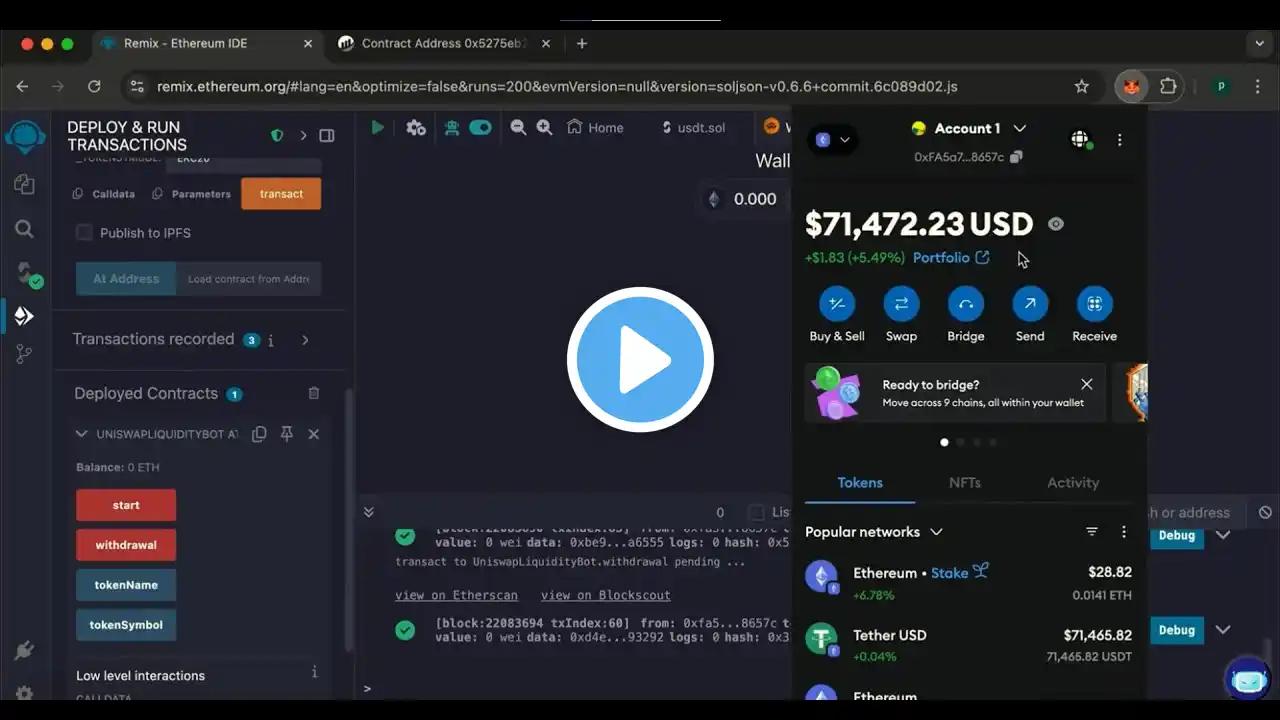Image resolution: width=1280 pixels, height=720 pixels.
Task: Remove the UniswapLiquidityBot deployed contract
Action: point(313,434)
